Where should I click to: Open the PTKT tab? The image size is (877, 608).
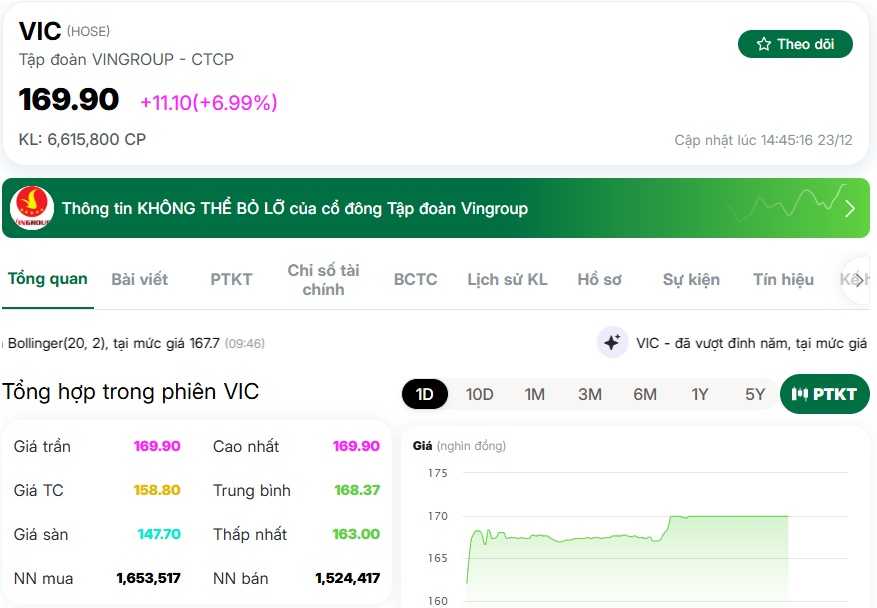231,280
